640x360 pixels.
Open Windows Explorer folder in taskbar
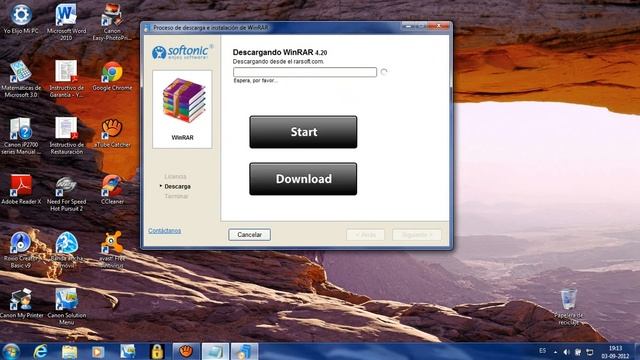pos(69,351)
